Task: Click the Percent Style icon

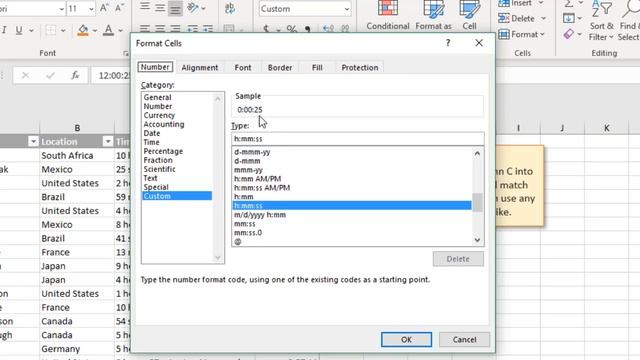Action: click(291, 29)
